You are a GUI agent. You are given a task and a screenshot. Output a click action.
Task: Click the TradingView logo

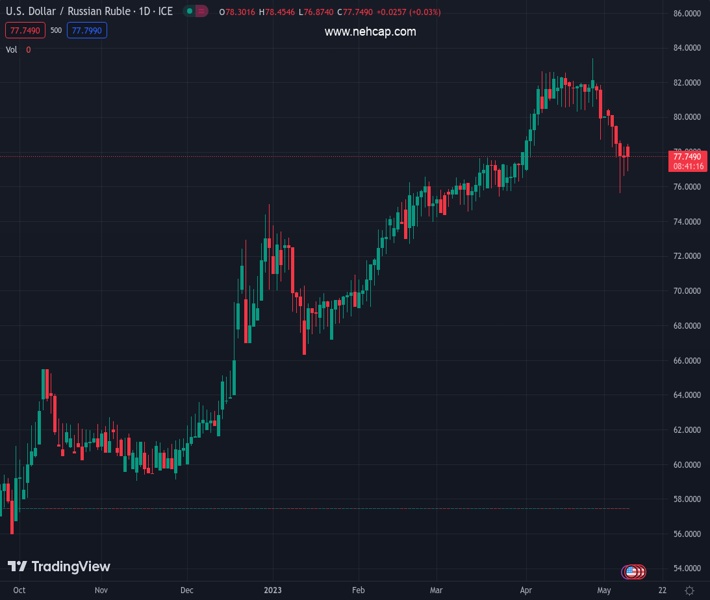coord(59,567)
